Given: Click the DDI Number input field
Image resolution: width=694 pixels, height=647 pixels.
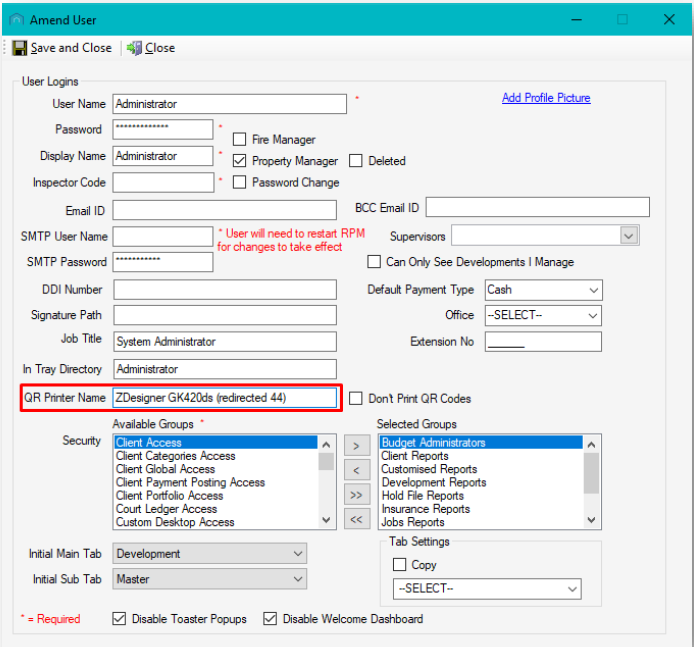Looking at the screenshot, I should (225, 290).
